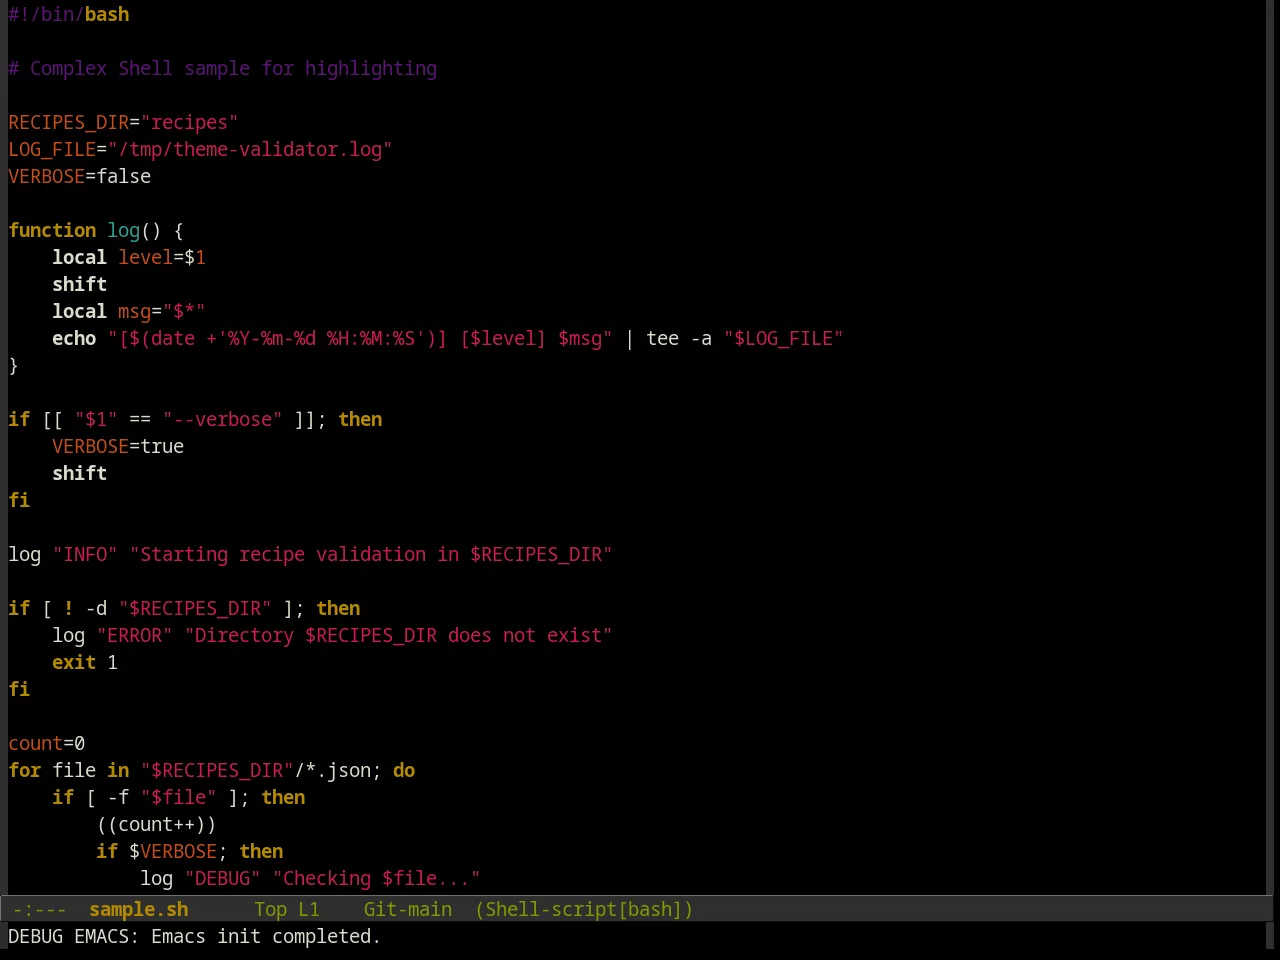
Task: Click the date format '%Y-%m-%d %H:%M:%S' text
Action: (321, 338)
